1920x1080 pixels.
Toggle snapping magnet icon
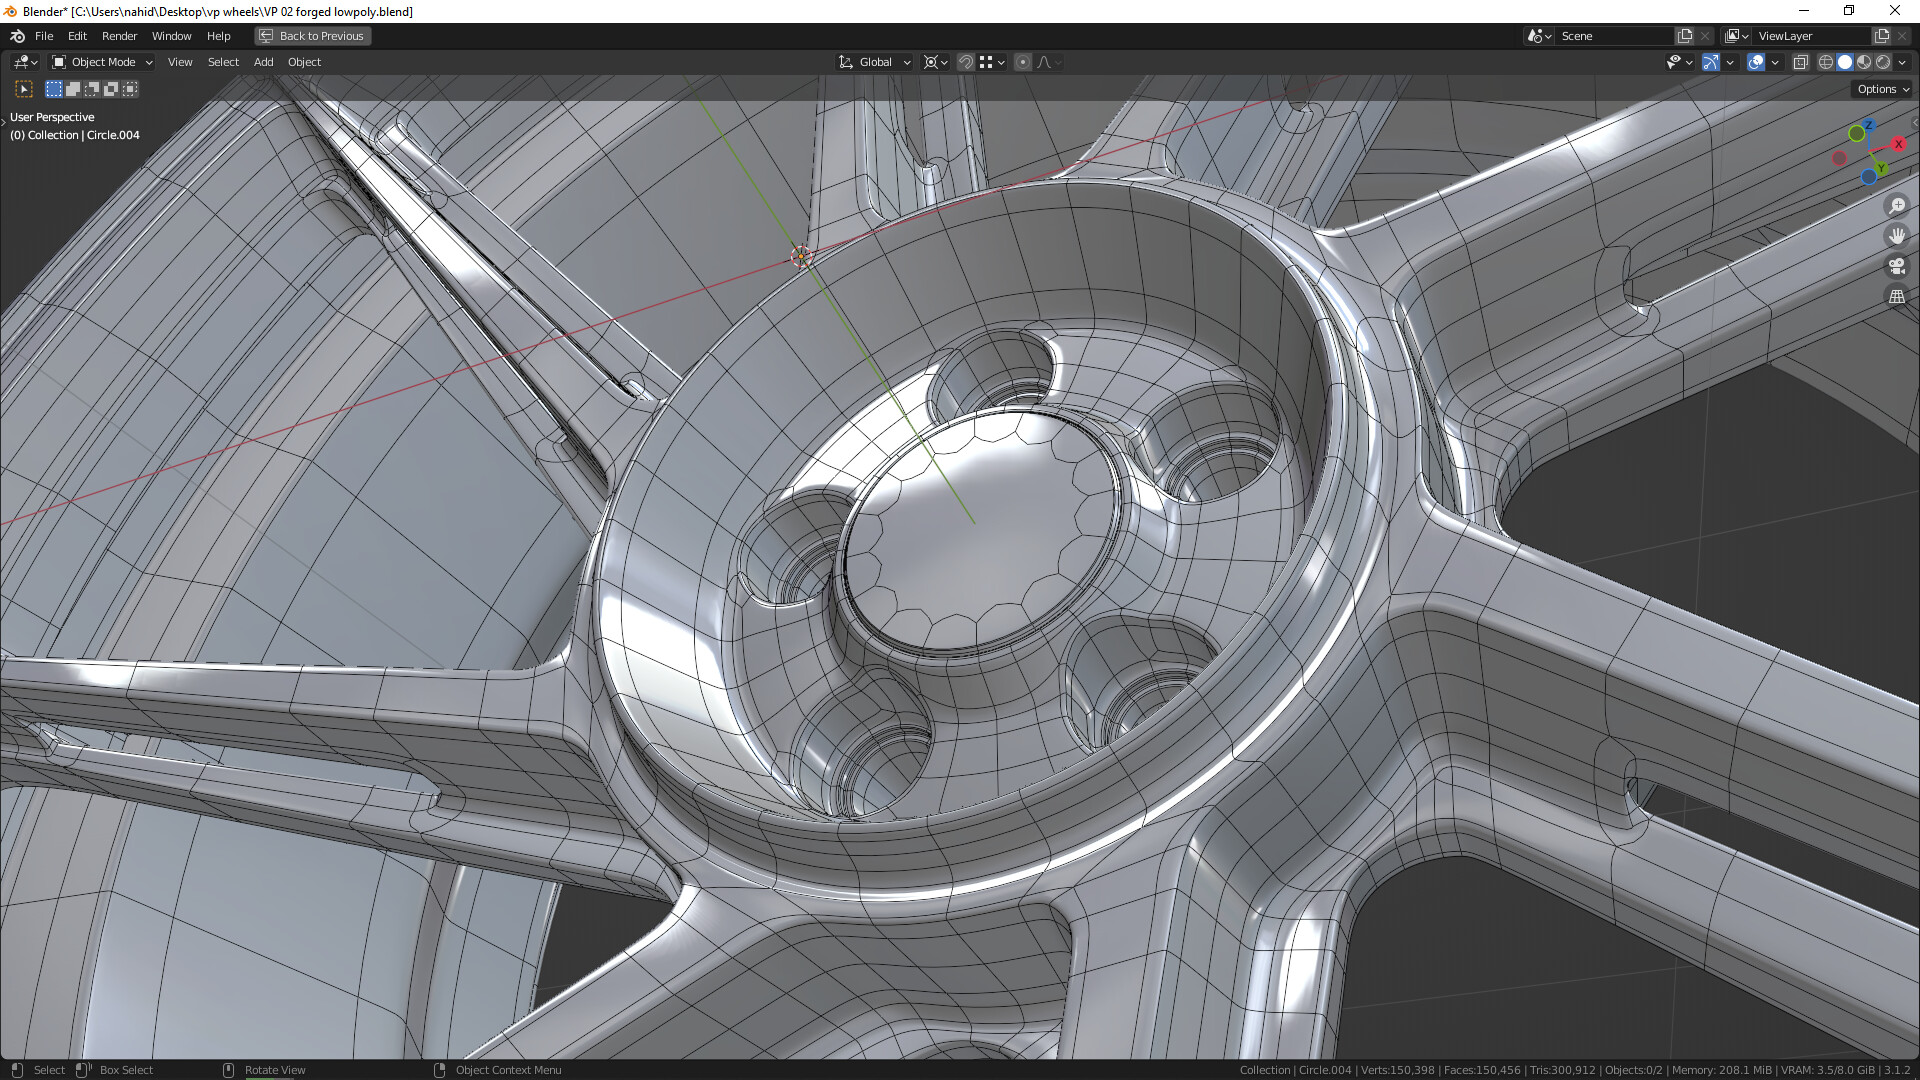(x=965, y=62)
